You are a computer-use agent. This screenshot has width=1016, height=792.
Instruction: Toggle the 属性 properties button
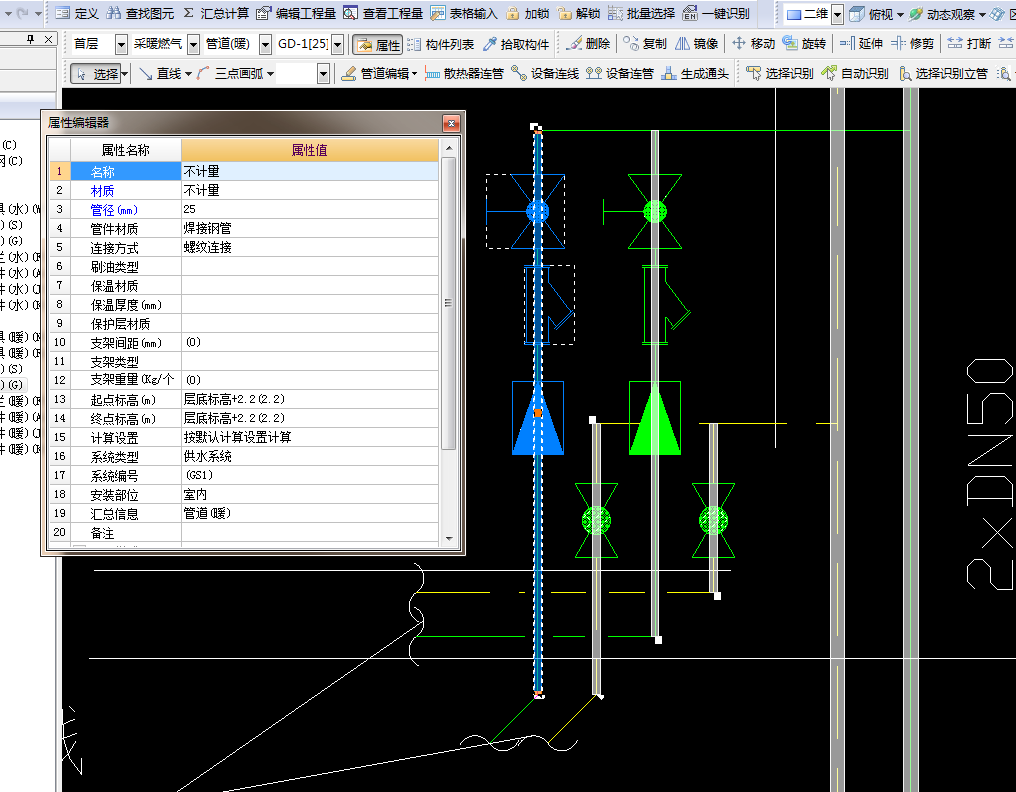coord(378,44)
